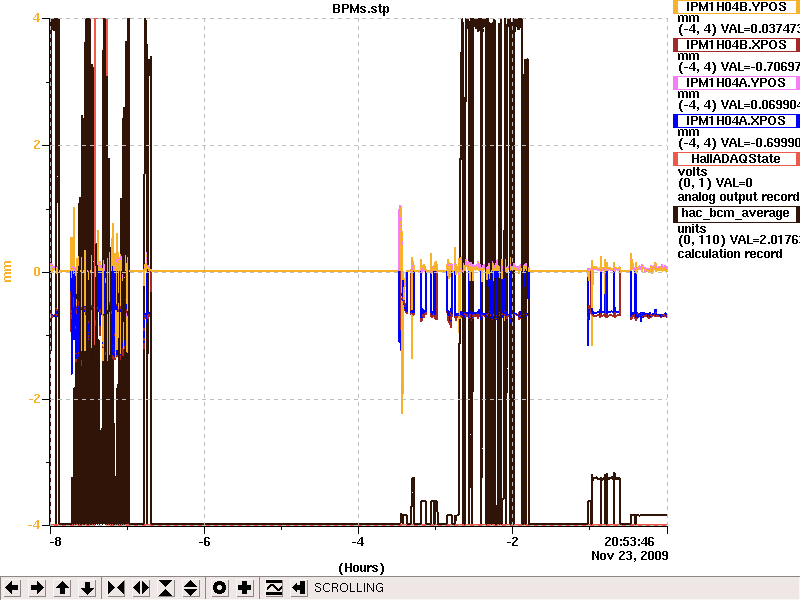Pan the graph down with the down arrow
The width and height of the screenshot is (800, 600).
(88, 588)
